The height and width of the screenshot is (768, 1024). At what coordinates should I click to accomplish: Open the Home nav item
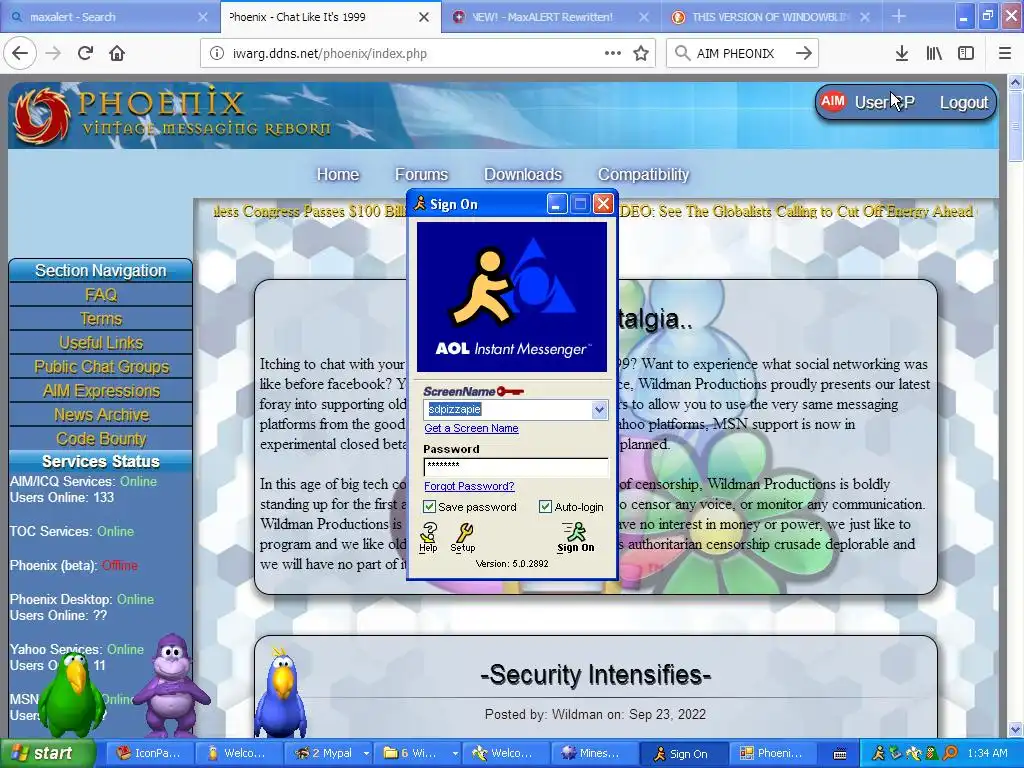[x=338, y=174]
